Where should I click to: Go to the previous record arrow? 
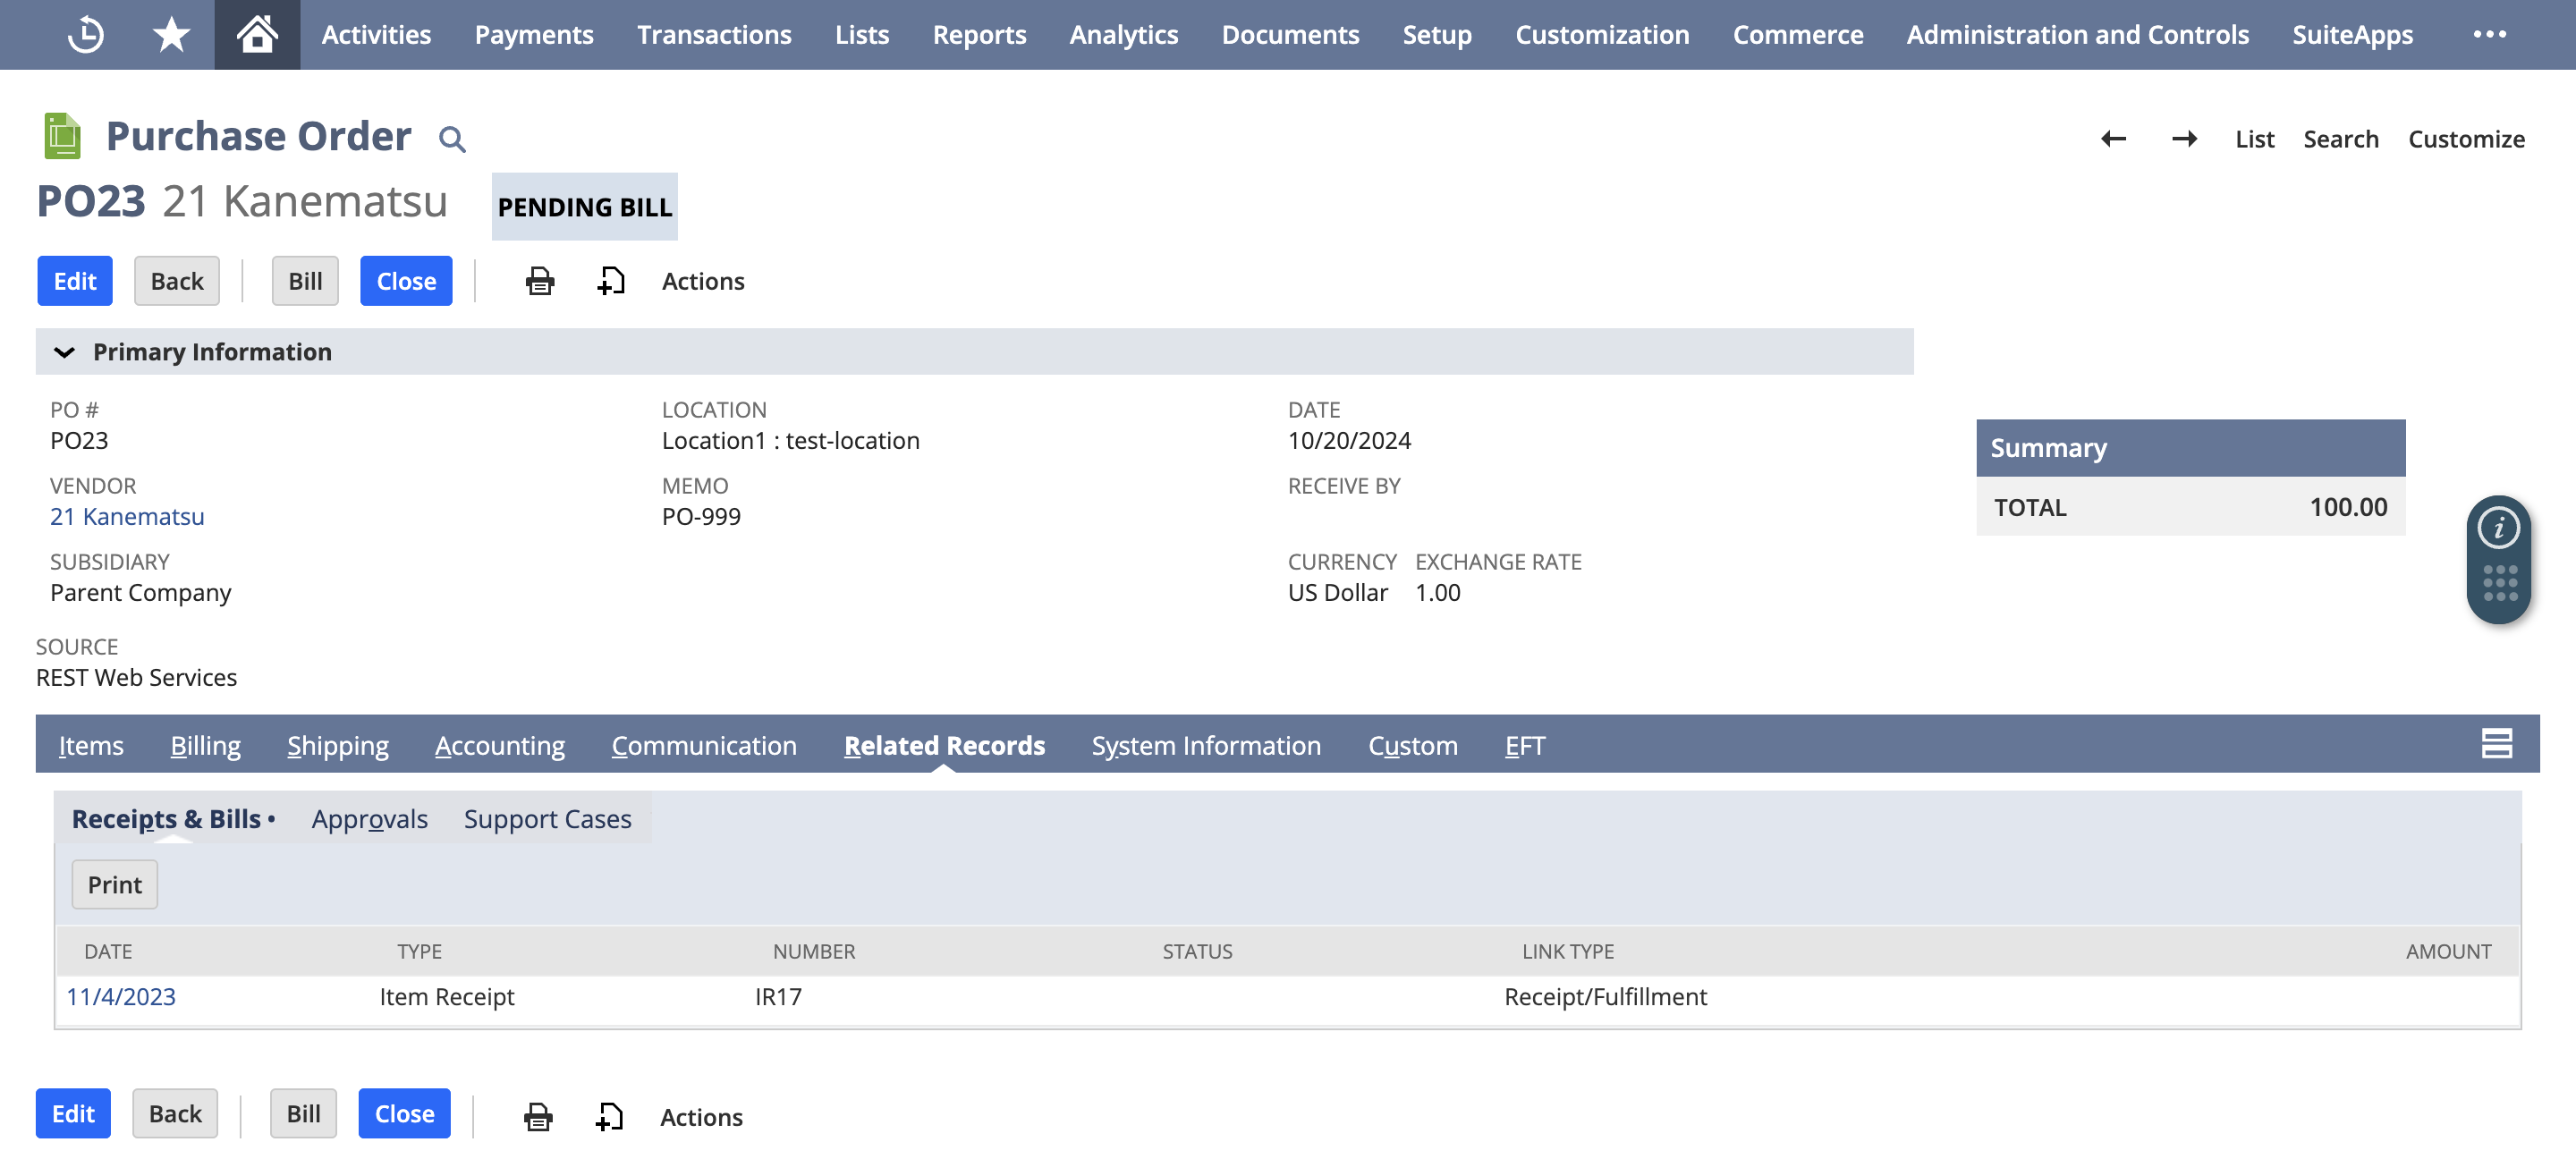(x=2113, y=139)
